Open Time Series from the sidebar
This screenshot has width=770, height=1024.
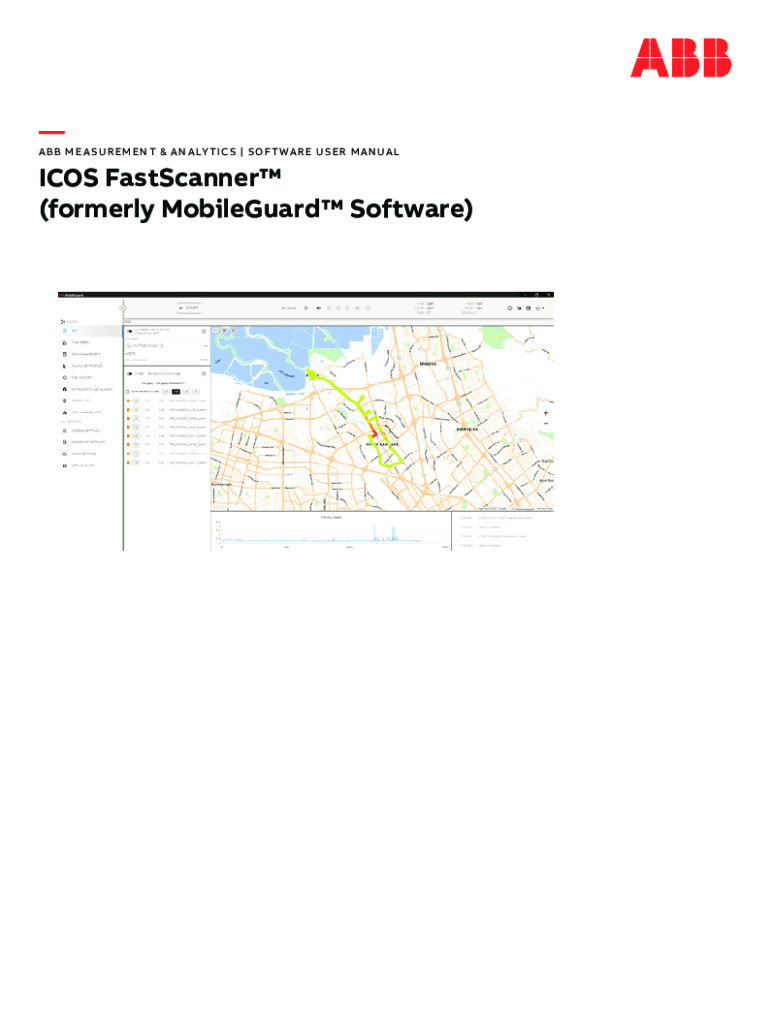click(65, 342)
